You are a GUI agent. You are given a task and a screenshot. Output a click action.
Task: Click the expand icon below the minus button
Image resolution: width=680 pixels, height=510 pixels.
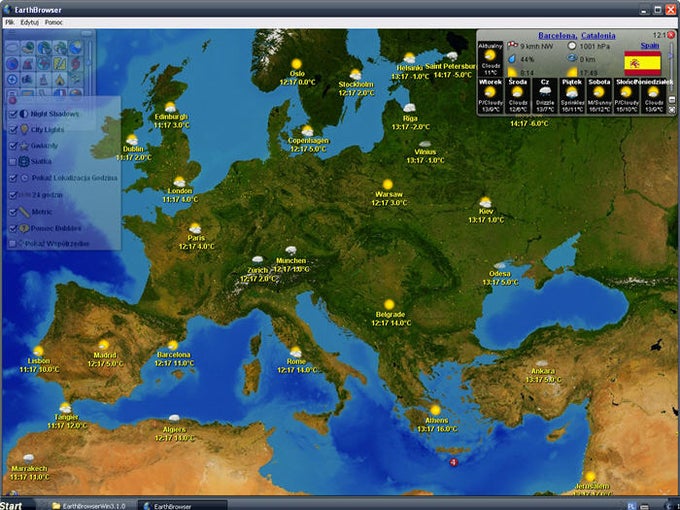(672, 110)
